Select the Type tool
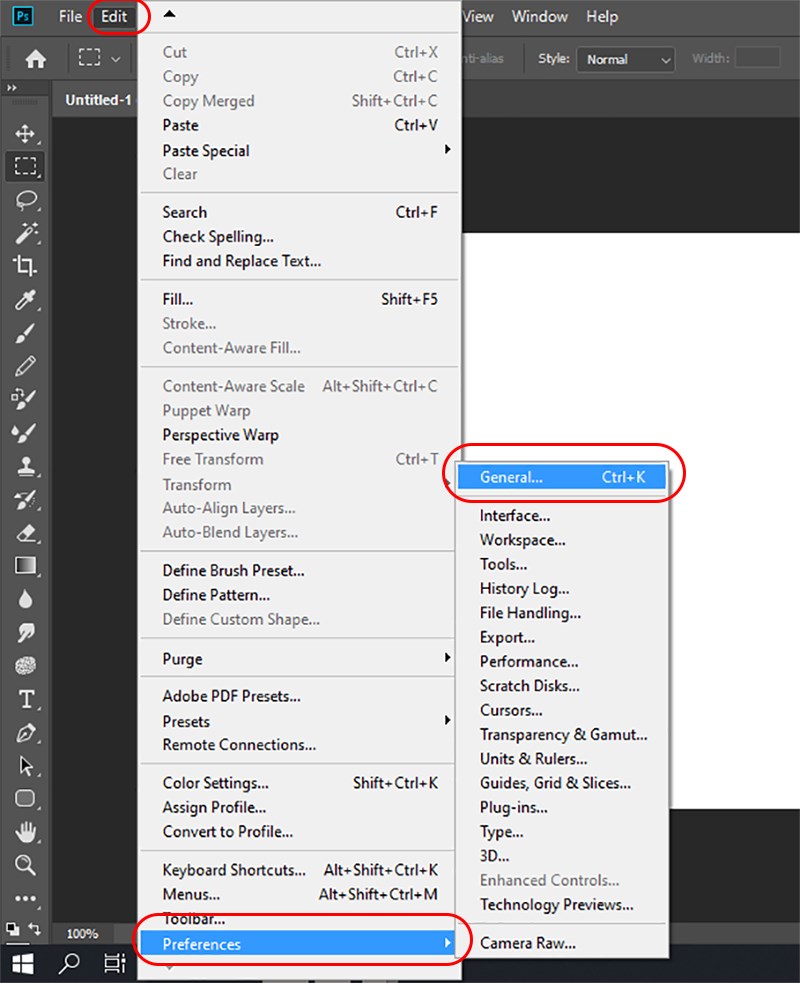This screenshot has height=983, width=800. tap(25, 699)
